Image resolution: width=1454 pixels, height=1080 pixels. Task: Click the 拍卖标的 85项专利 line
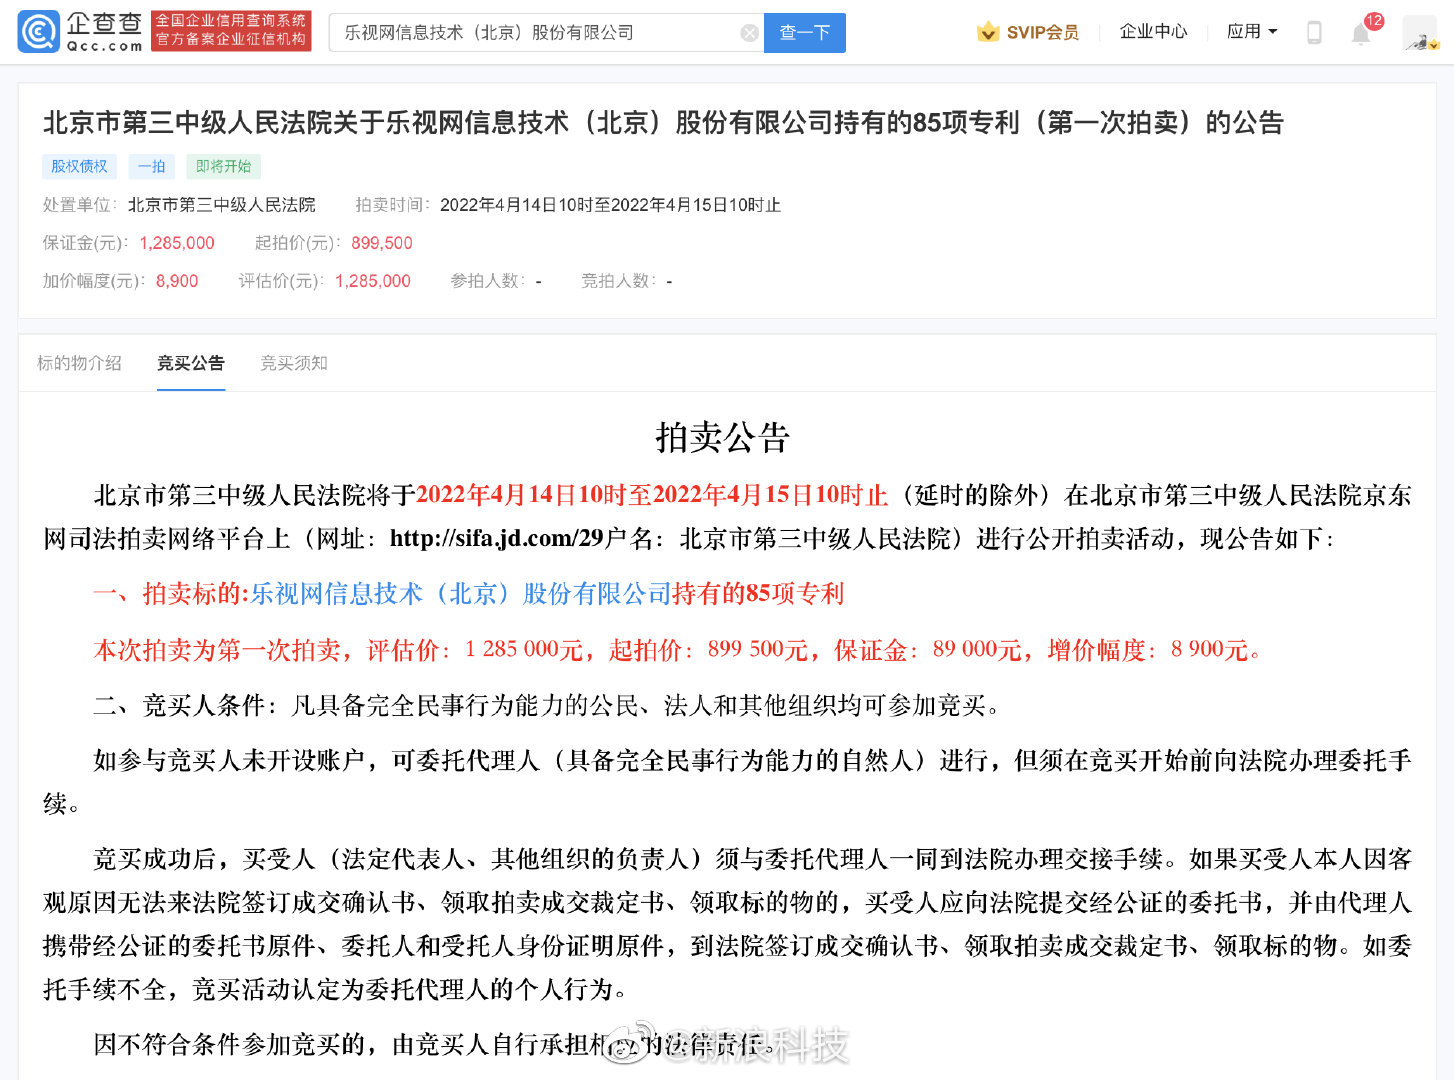pos(469,594)
